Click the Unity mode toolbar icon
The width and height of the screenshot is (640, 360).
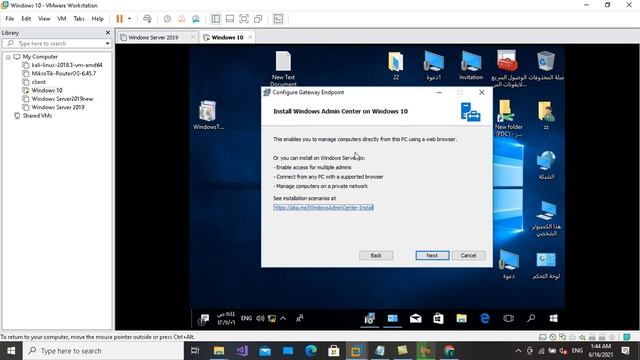258,19
